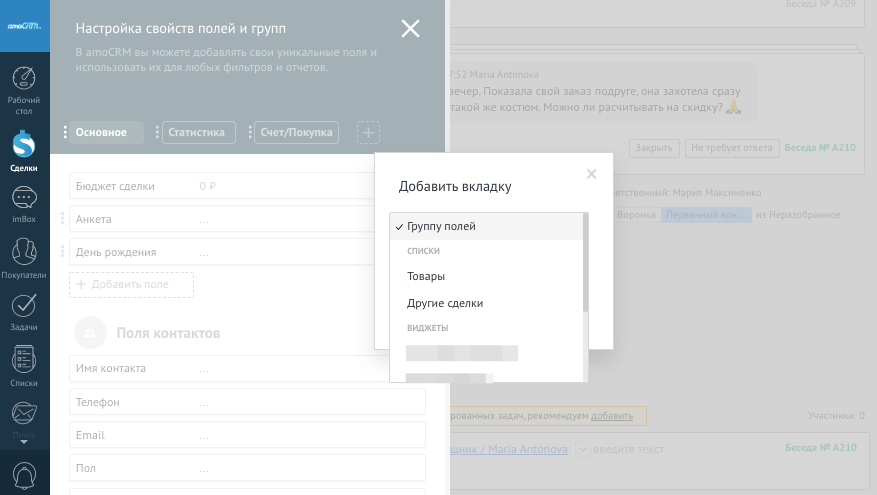Click the Добавить поле button
The image size is (877, 495).
pos(131,285)
